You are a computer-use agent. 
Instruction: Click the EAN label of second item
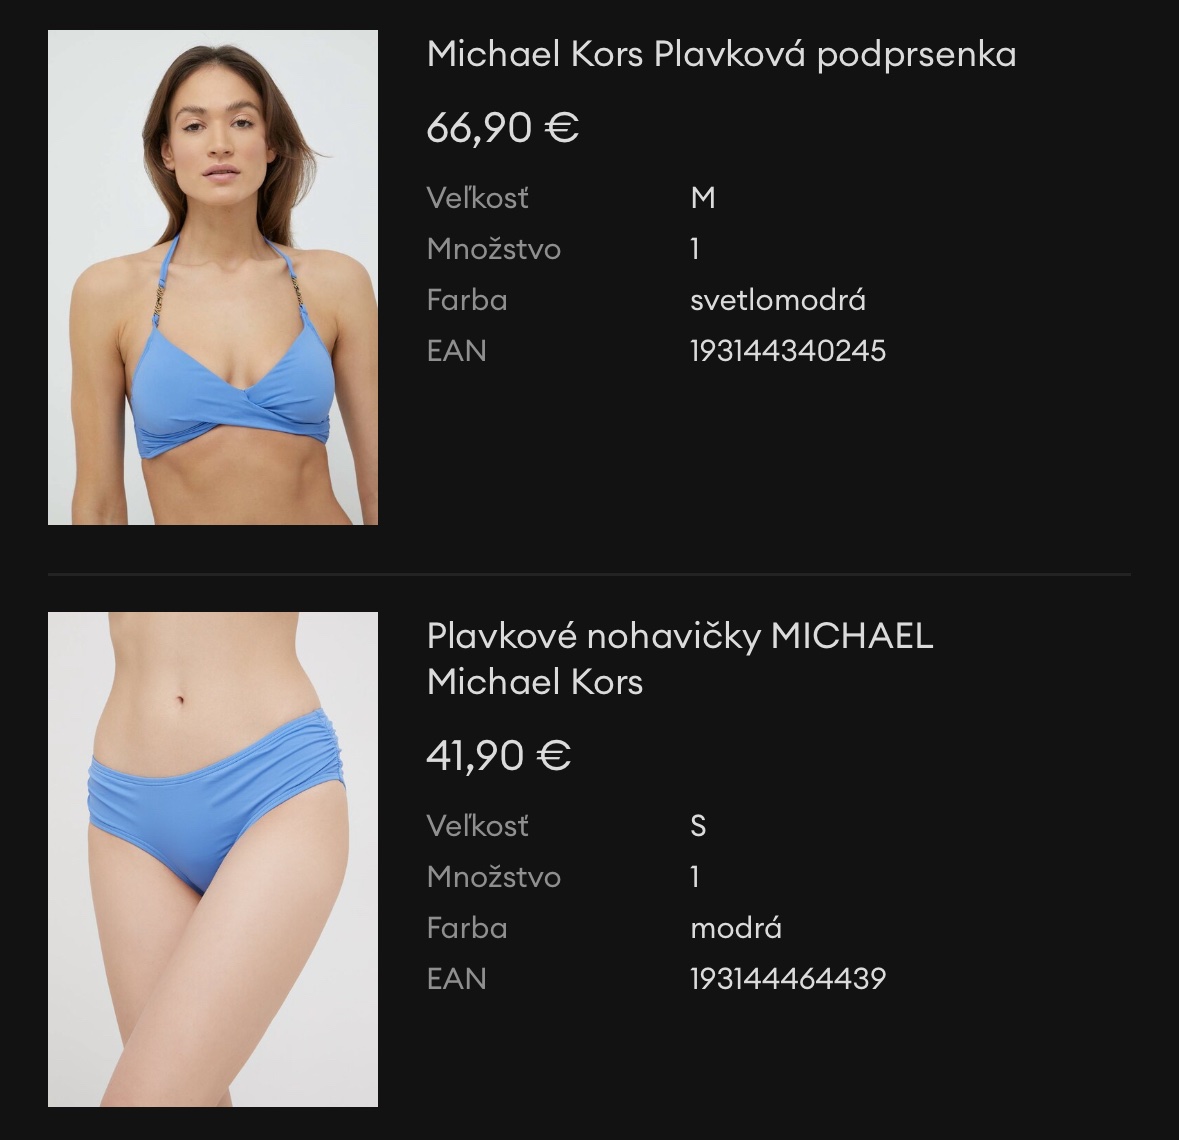pos(456,979)
